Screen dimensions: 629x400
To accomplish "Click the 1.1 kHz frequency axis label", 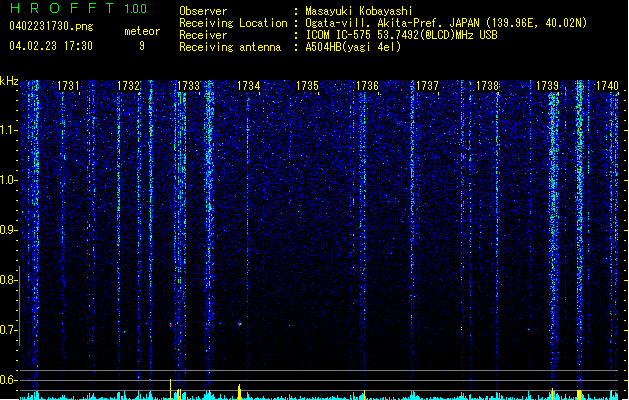I will coord(8,130).
